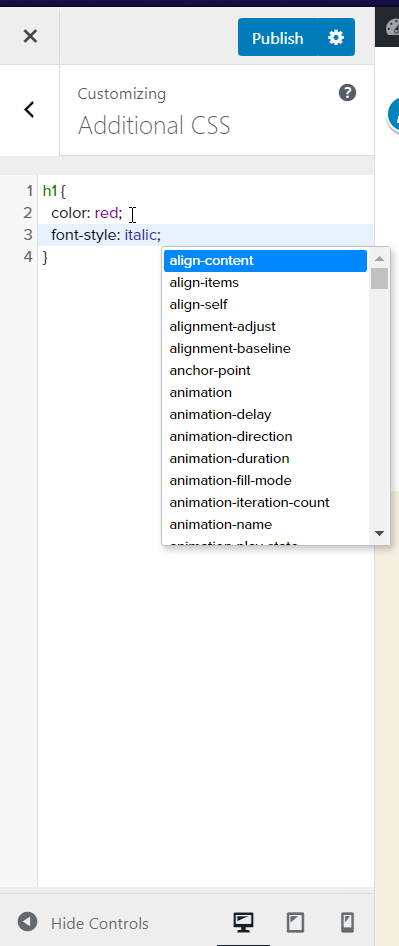Open publish settings gear icon
399x946 pixels.
tap(336, 37)
